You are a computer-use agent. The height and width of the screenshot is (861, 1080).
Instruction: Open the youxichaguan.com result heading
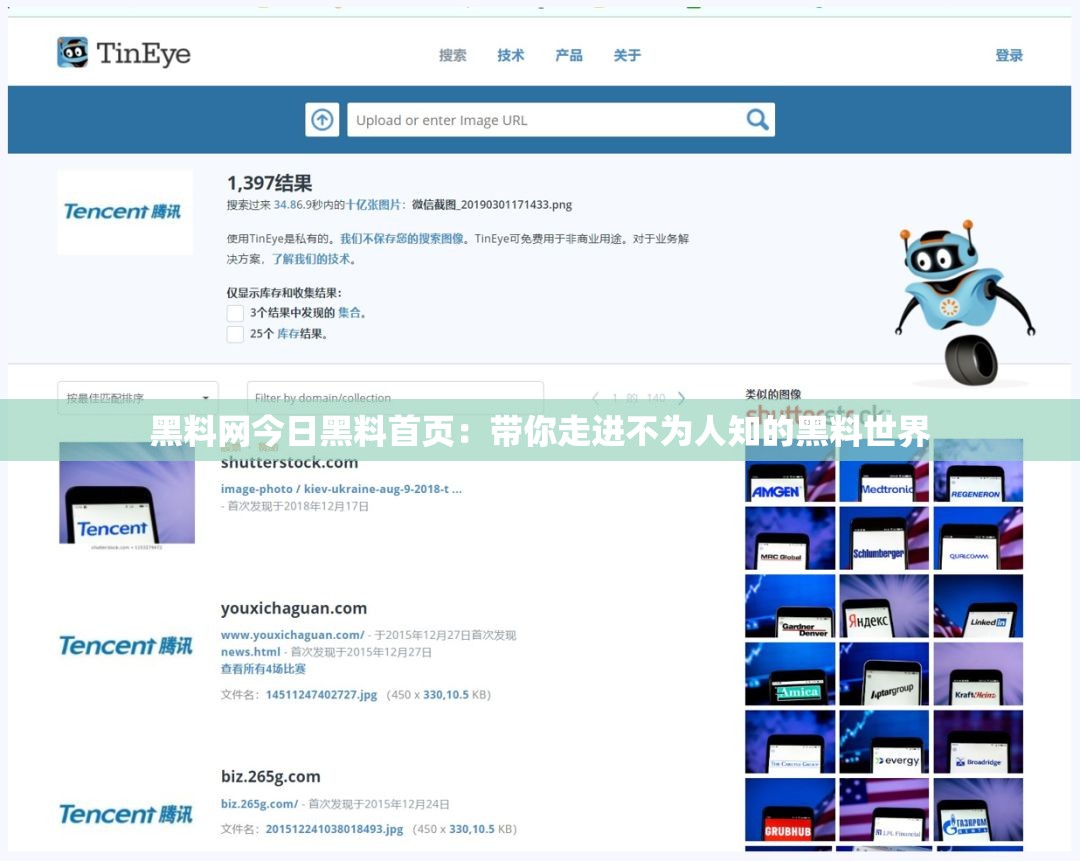pyautogui.click(x=294, y=608)
